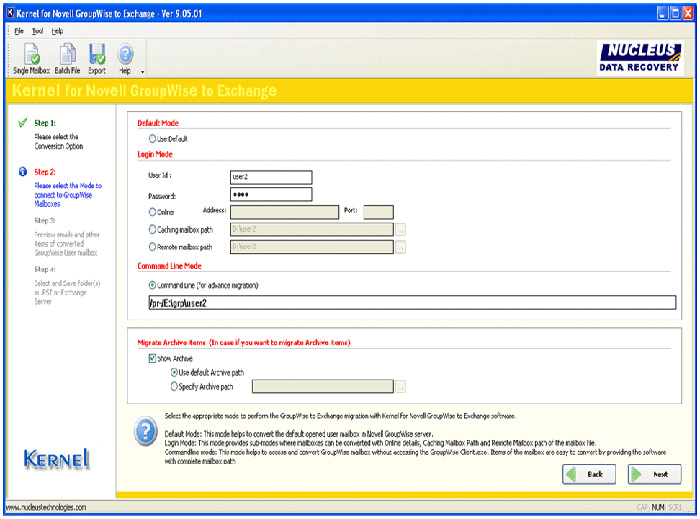Open the Tool menu
The height and width of the screenshot is (519, 700).
pyautogui.click(x=38, y=31)
